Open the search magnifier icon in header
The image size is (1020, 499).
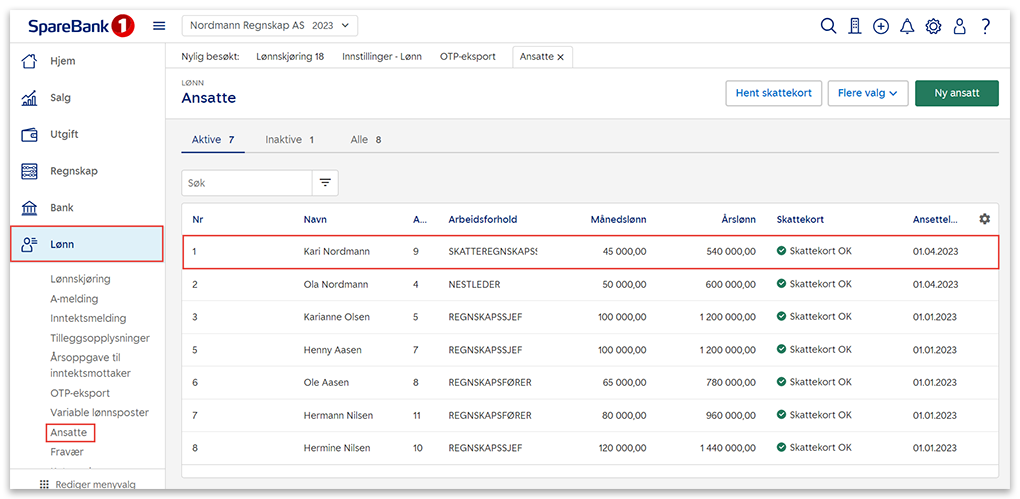(828, 27)
